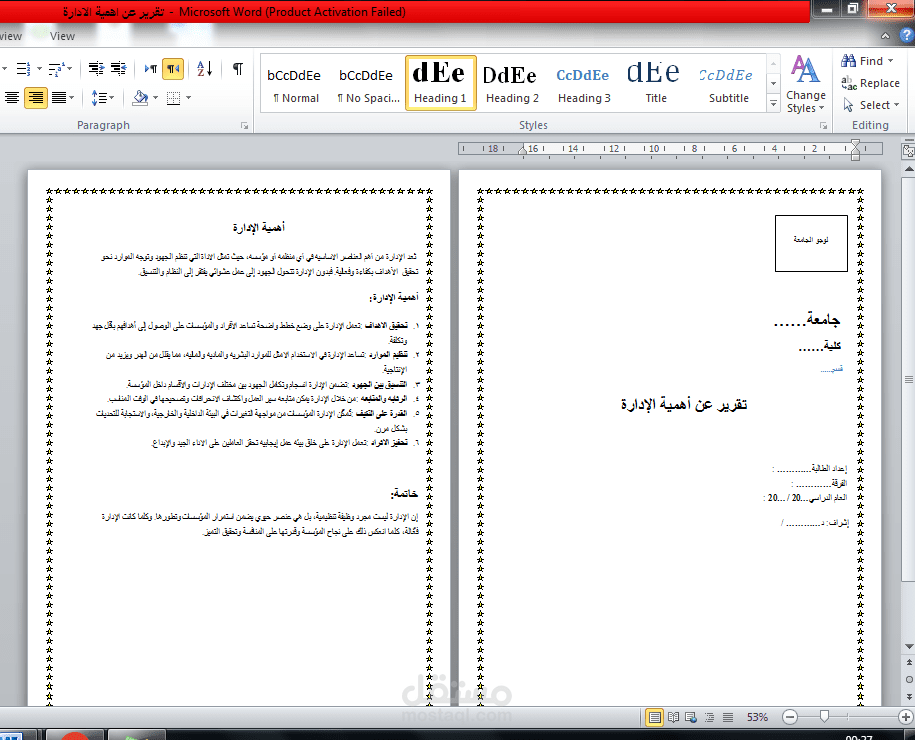Click the Numbering list icon
The image size is (915, 740).
[23, 69]
